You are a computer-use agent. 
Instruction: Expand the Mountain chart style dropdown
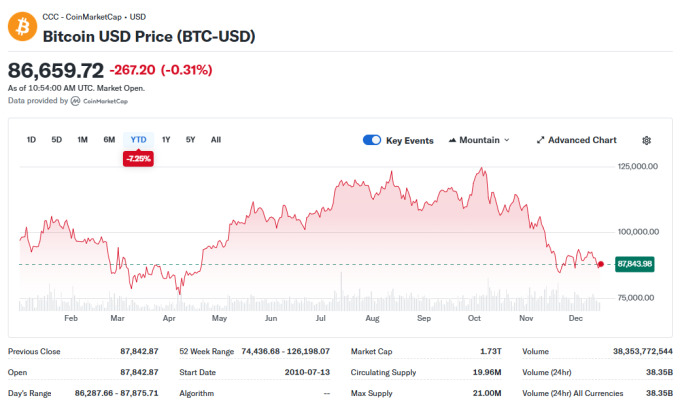pos(480,141)
